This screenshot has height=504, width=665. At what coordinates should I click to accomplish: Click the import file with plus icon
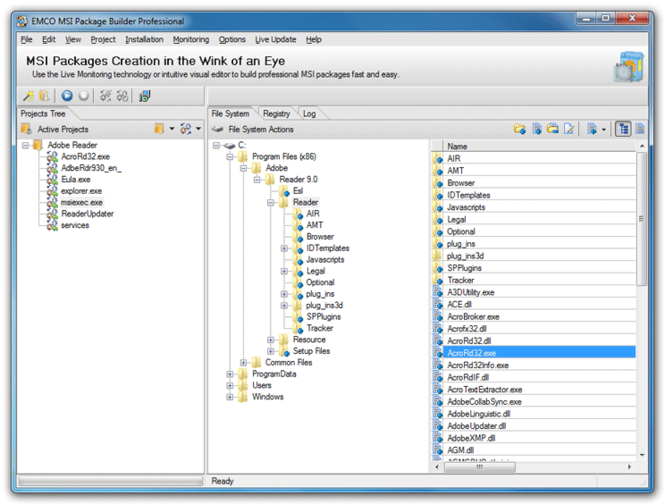point(592,129)
